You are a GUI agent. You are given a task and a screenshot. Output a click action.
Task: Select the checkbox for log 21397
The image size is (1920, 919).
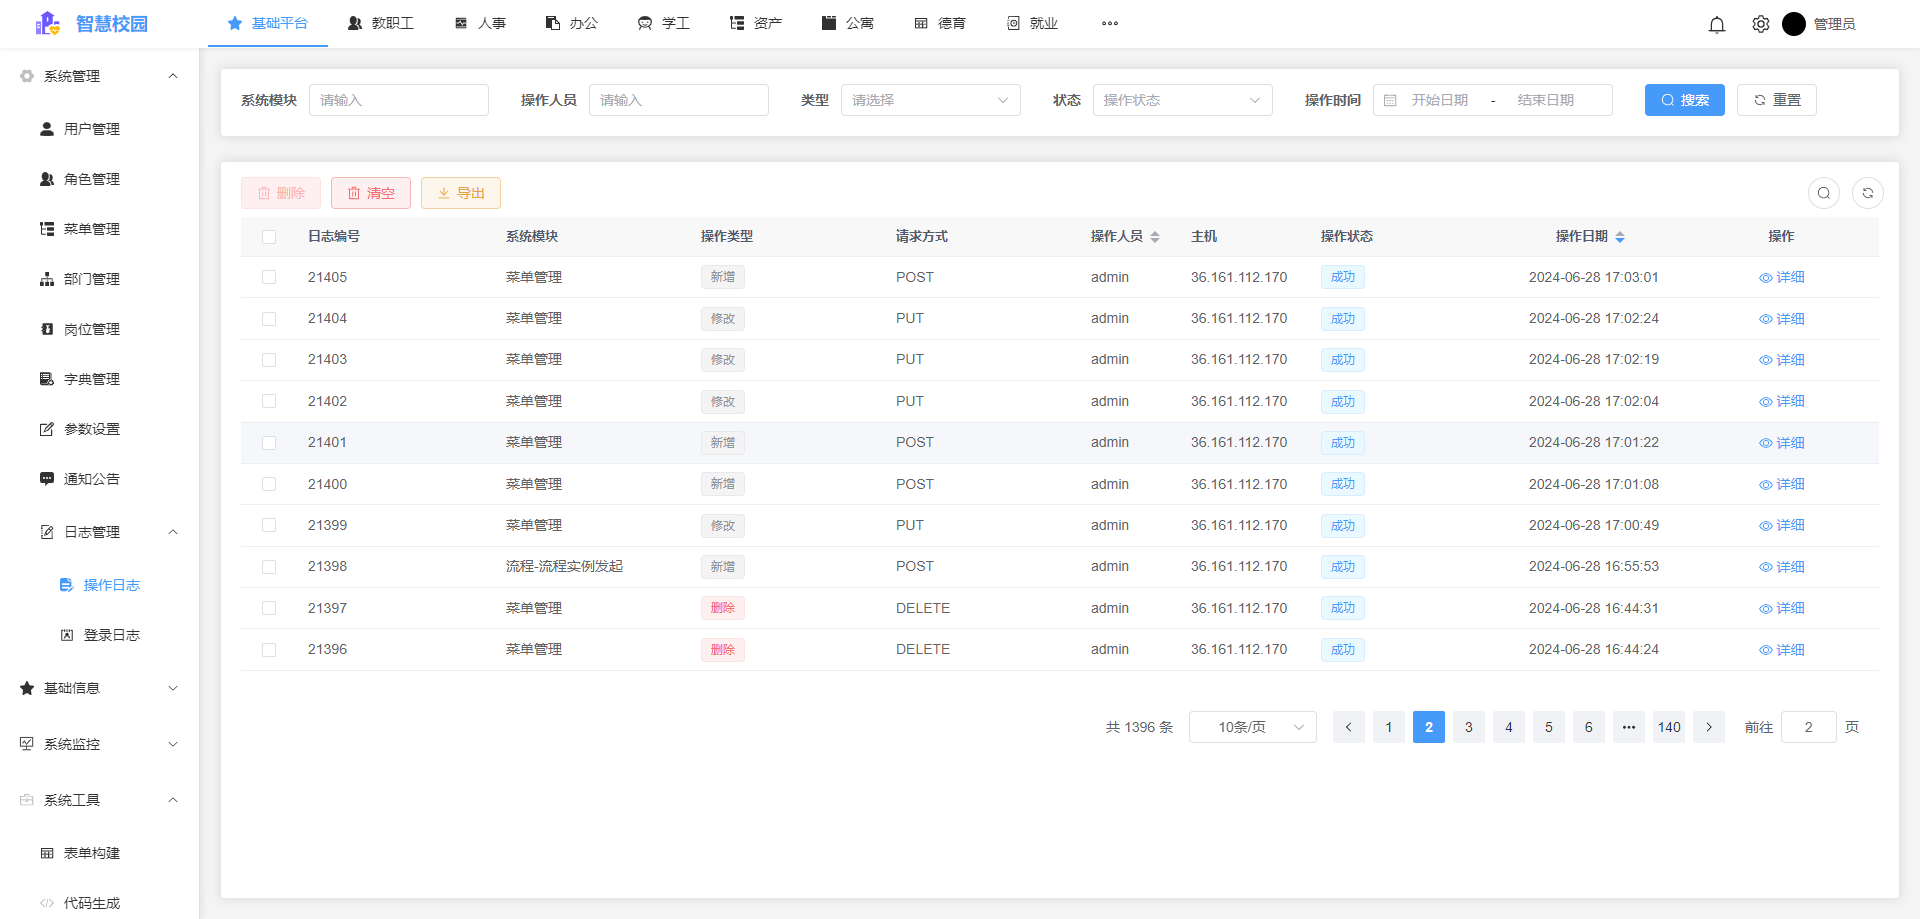(269, 608)
